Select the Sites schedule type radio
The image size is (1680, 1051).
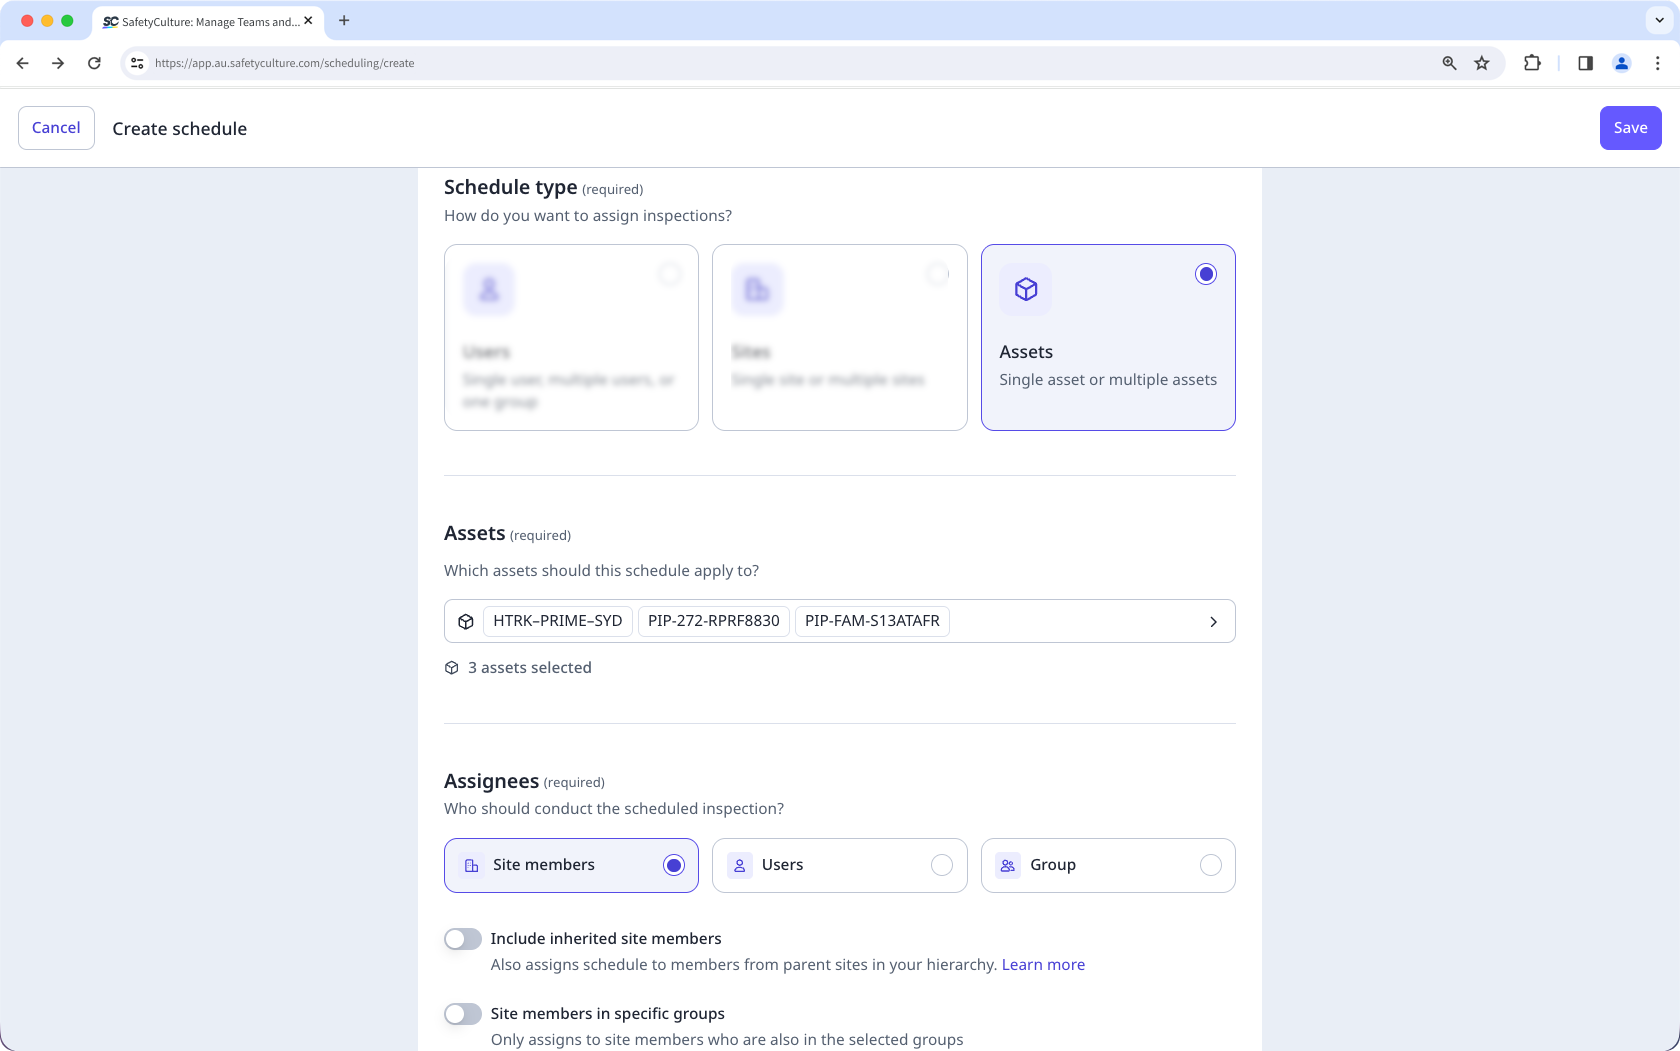[938, 274]
